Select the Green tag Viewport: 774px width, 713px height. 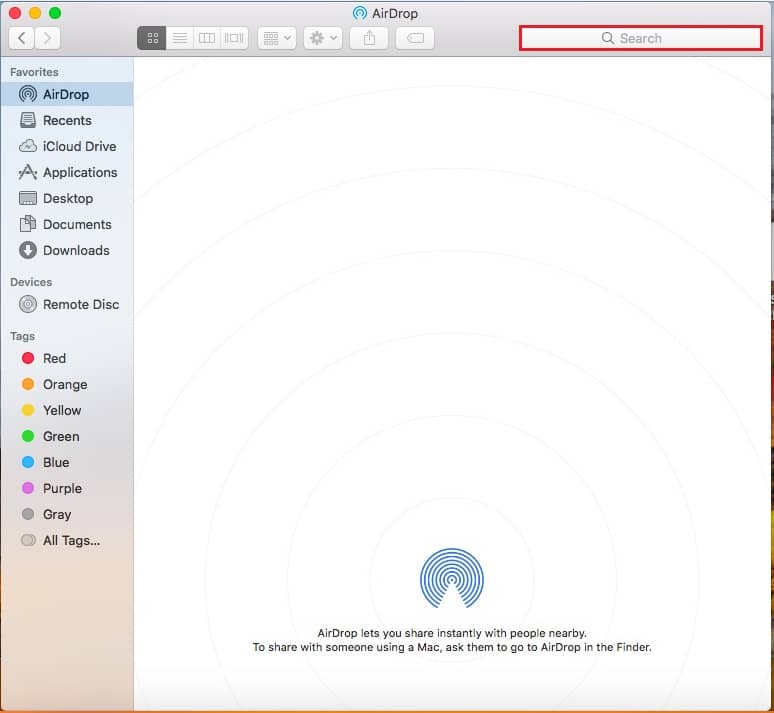(67, 436)
